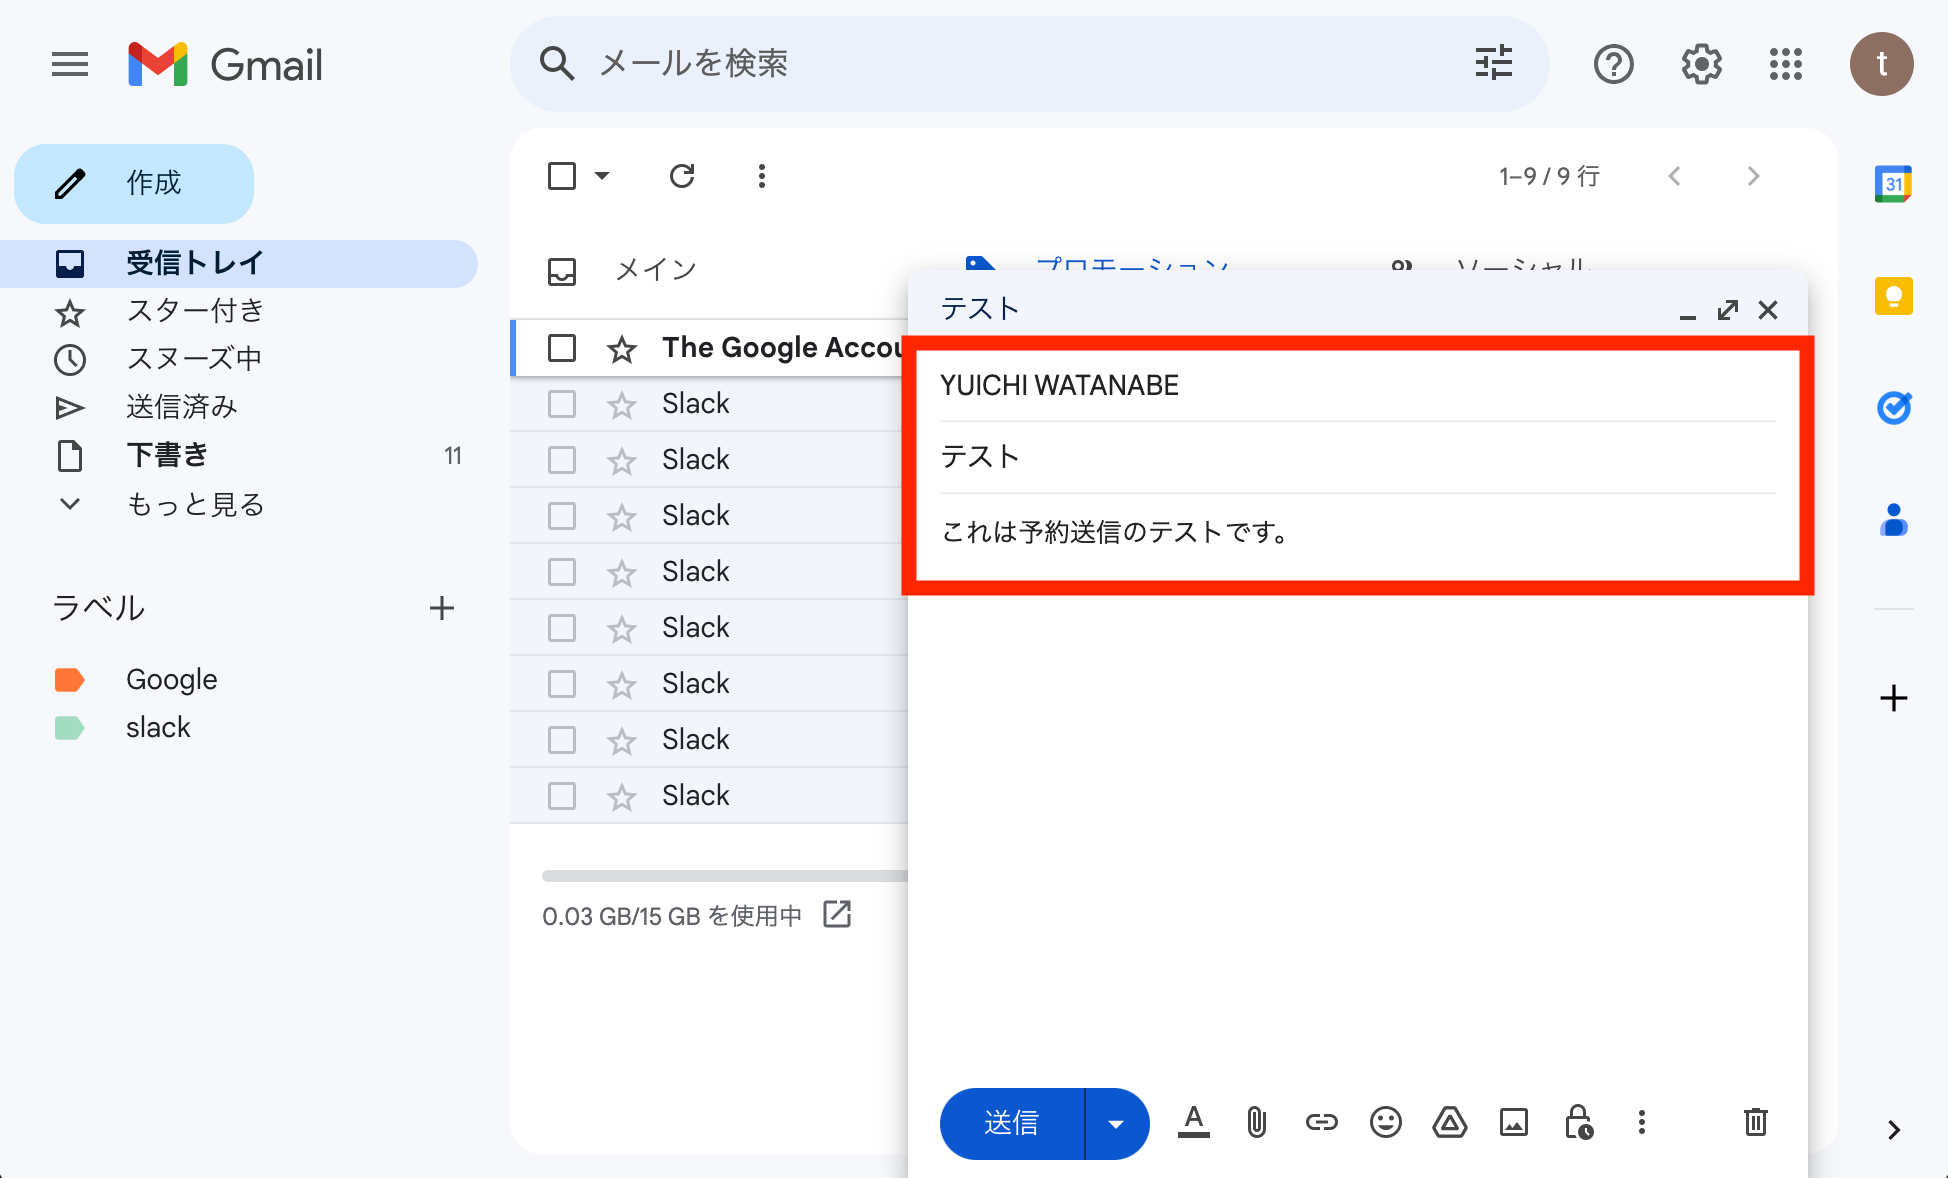Click the green slack label color tag
Viewport: 1948px width, 1178px height.
69,728
